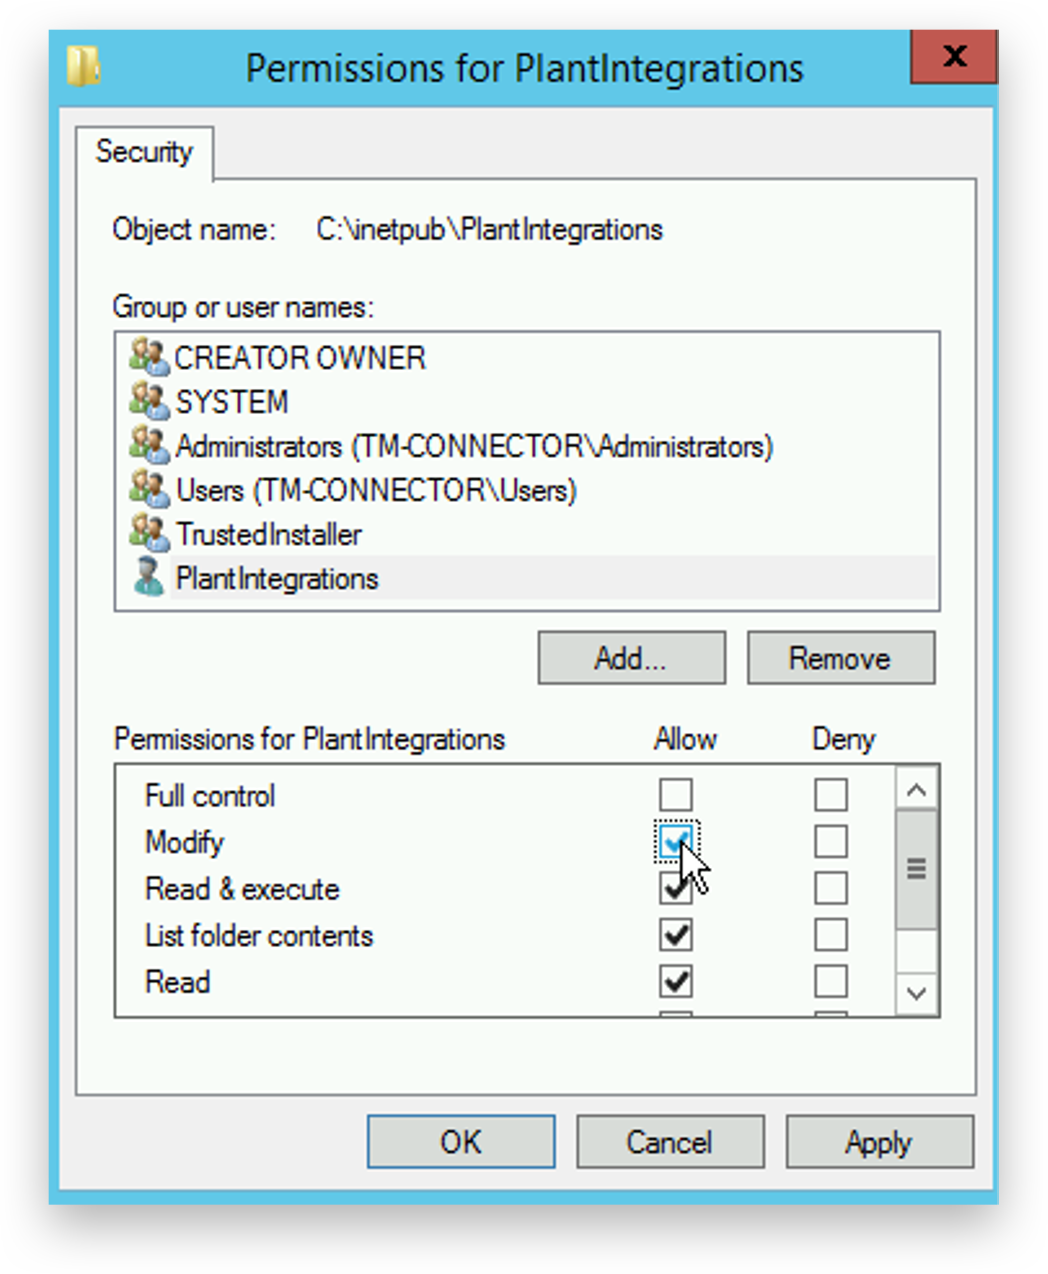Click the TrustedInstaller group icon

149,533
